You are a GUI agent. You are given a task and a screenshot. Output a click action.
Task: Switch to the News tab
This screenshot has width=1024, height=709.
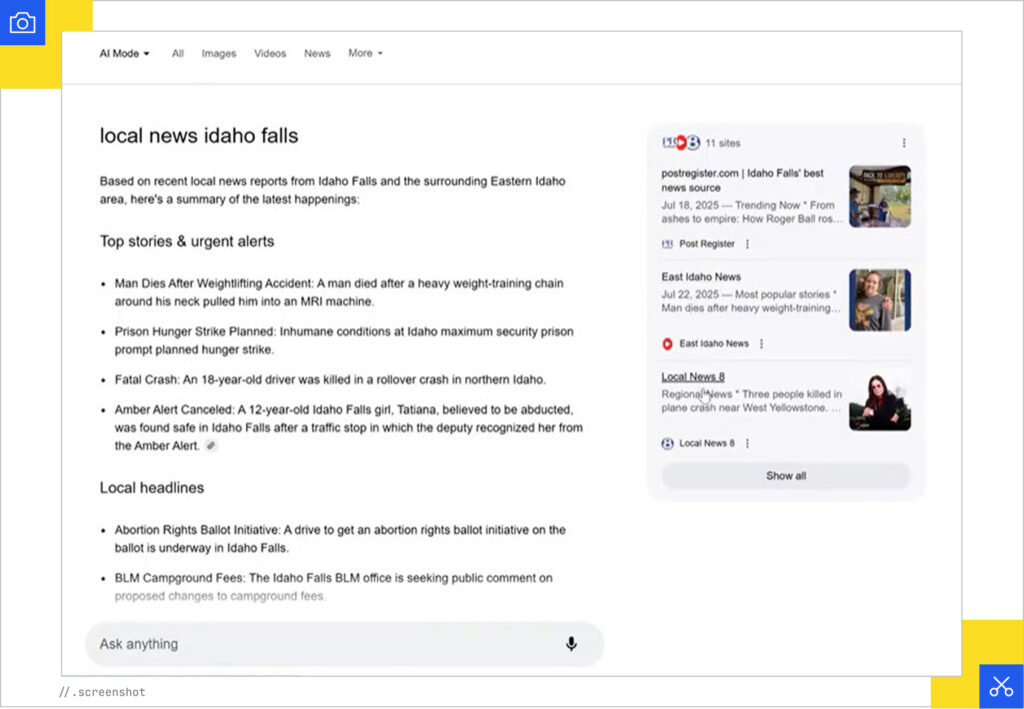pyautogui.click(x=317, y=53)
